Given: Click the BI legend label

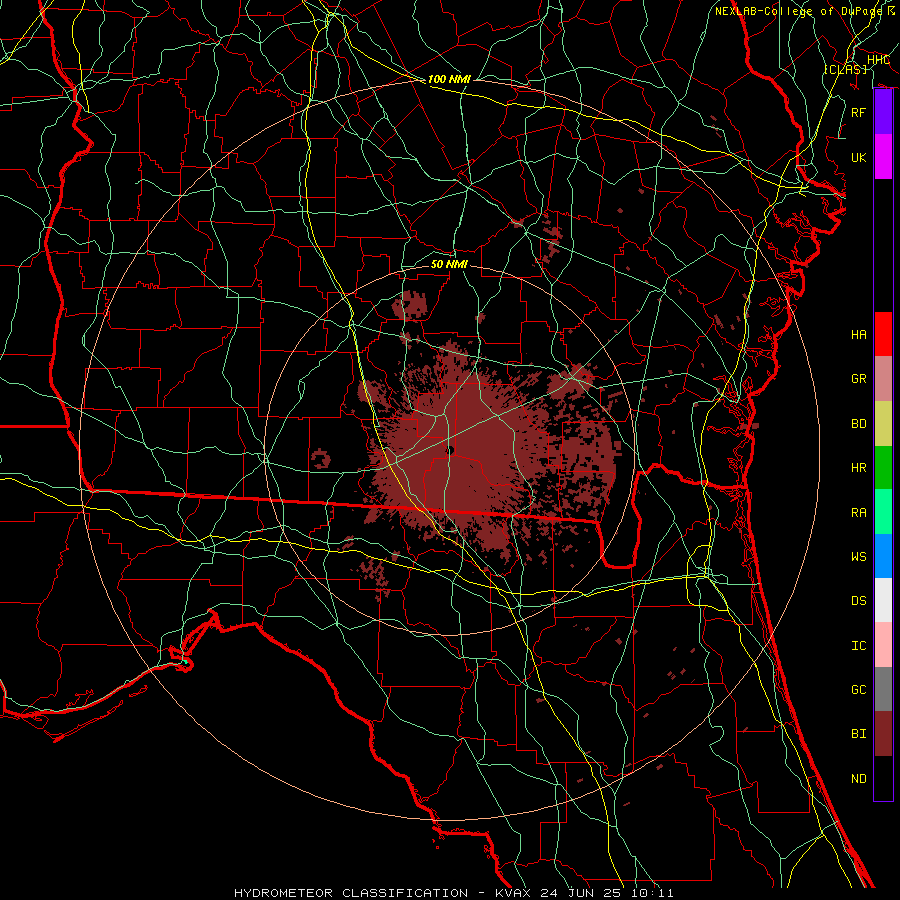Looking at the screenshot, I should (x=859, y=734).
